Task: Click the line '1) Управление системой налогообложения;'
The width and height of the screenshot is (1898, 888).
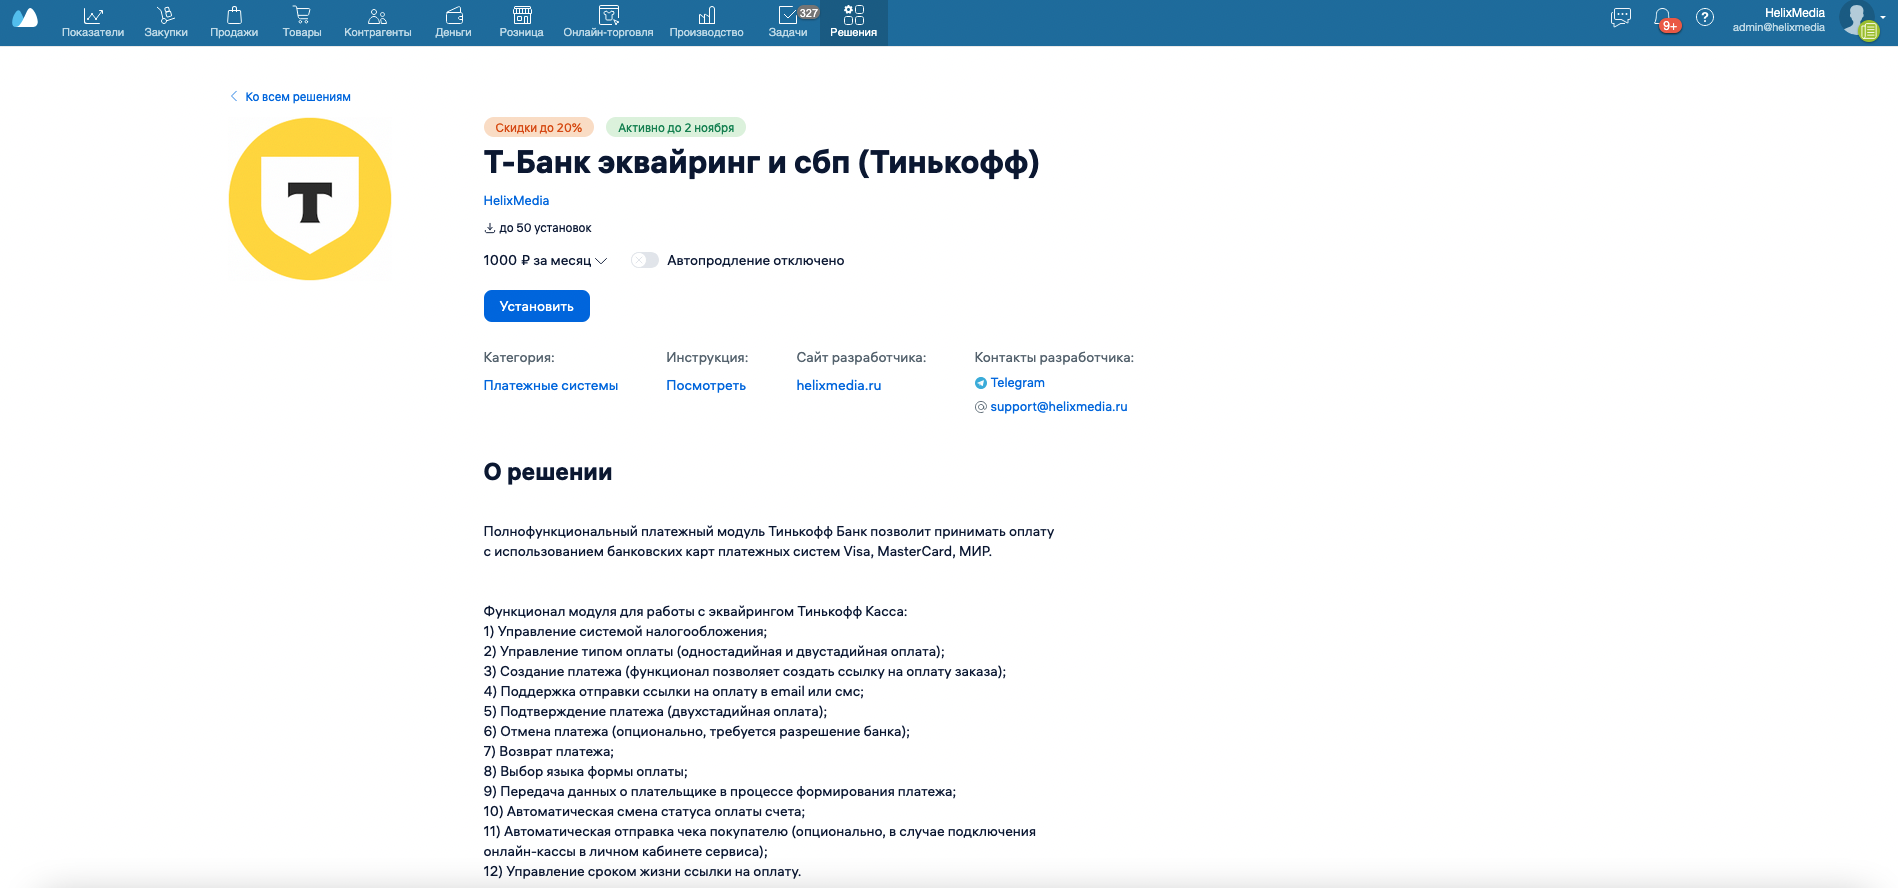Action: 626,632
